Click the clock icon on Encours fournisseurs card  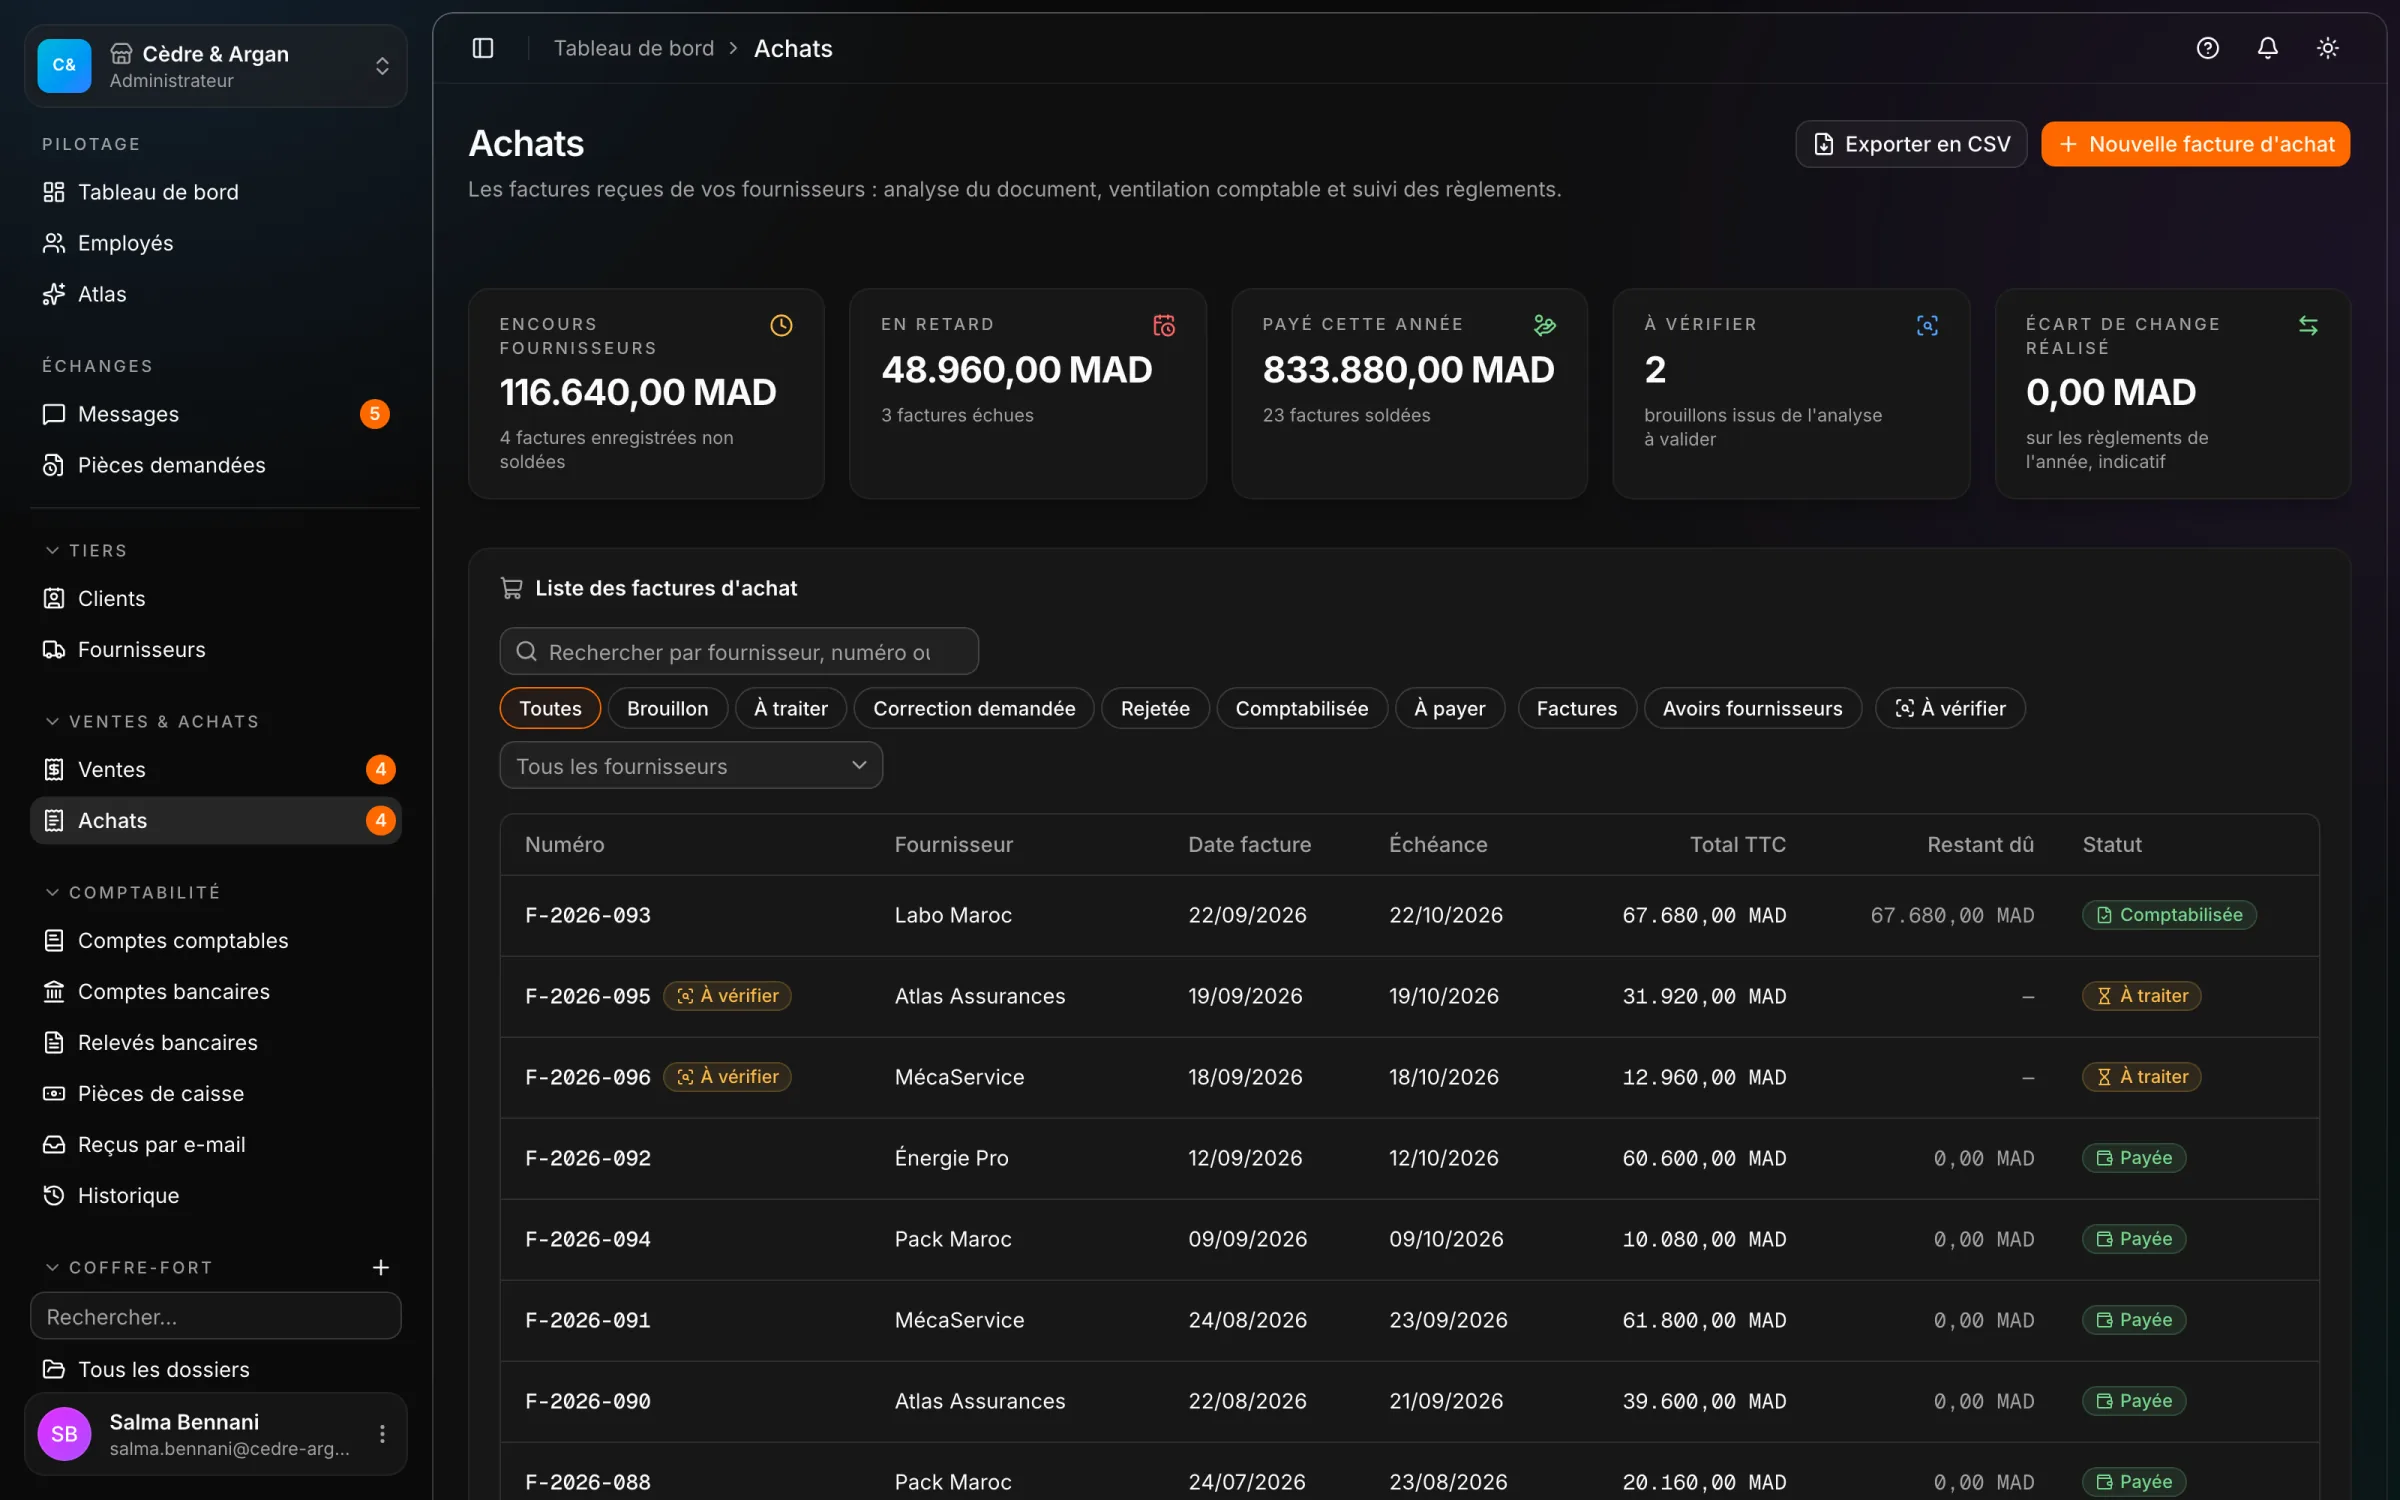click(781, 325)
